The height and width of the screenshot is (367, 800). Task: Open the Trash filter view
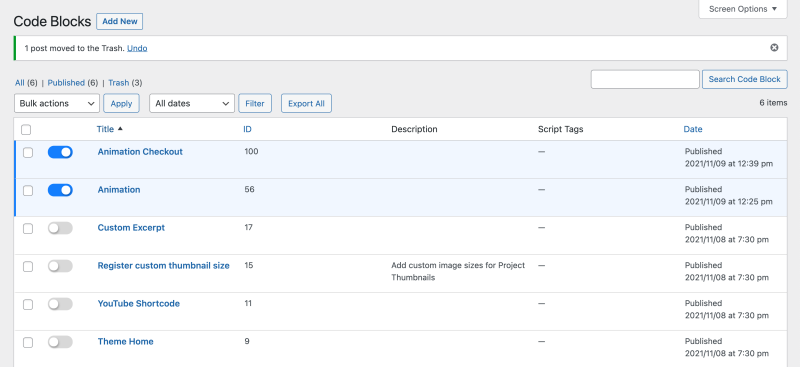point(118,82)
